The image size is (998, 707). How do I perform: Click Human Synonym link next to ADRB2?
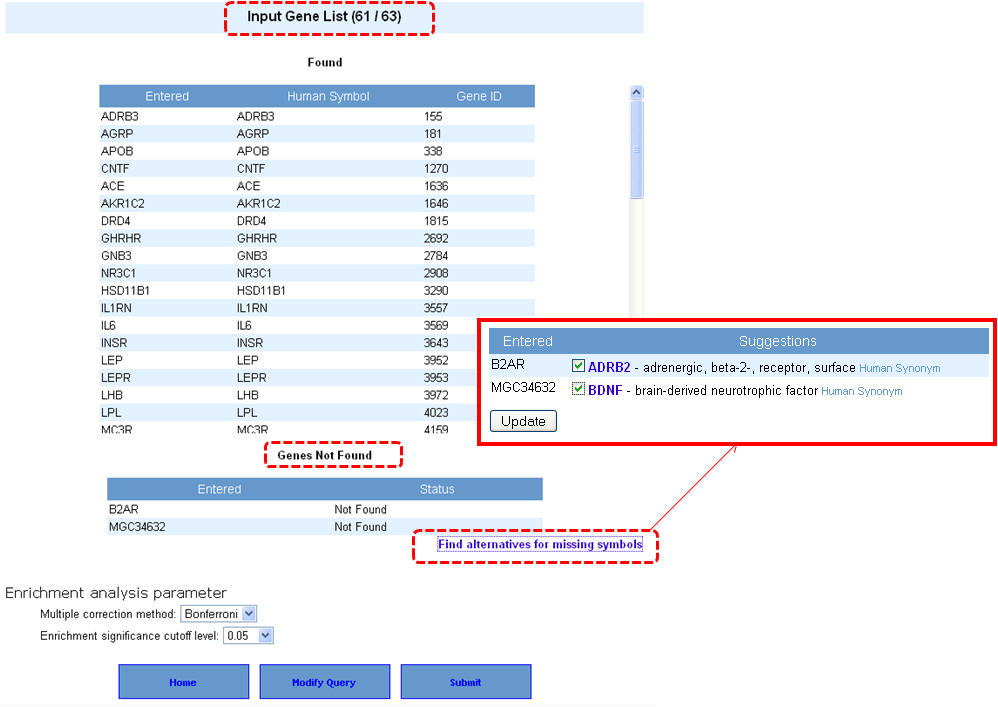click(x=899, y=368)
